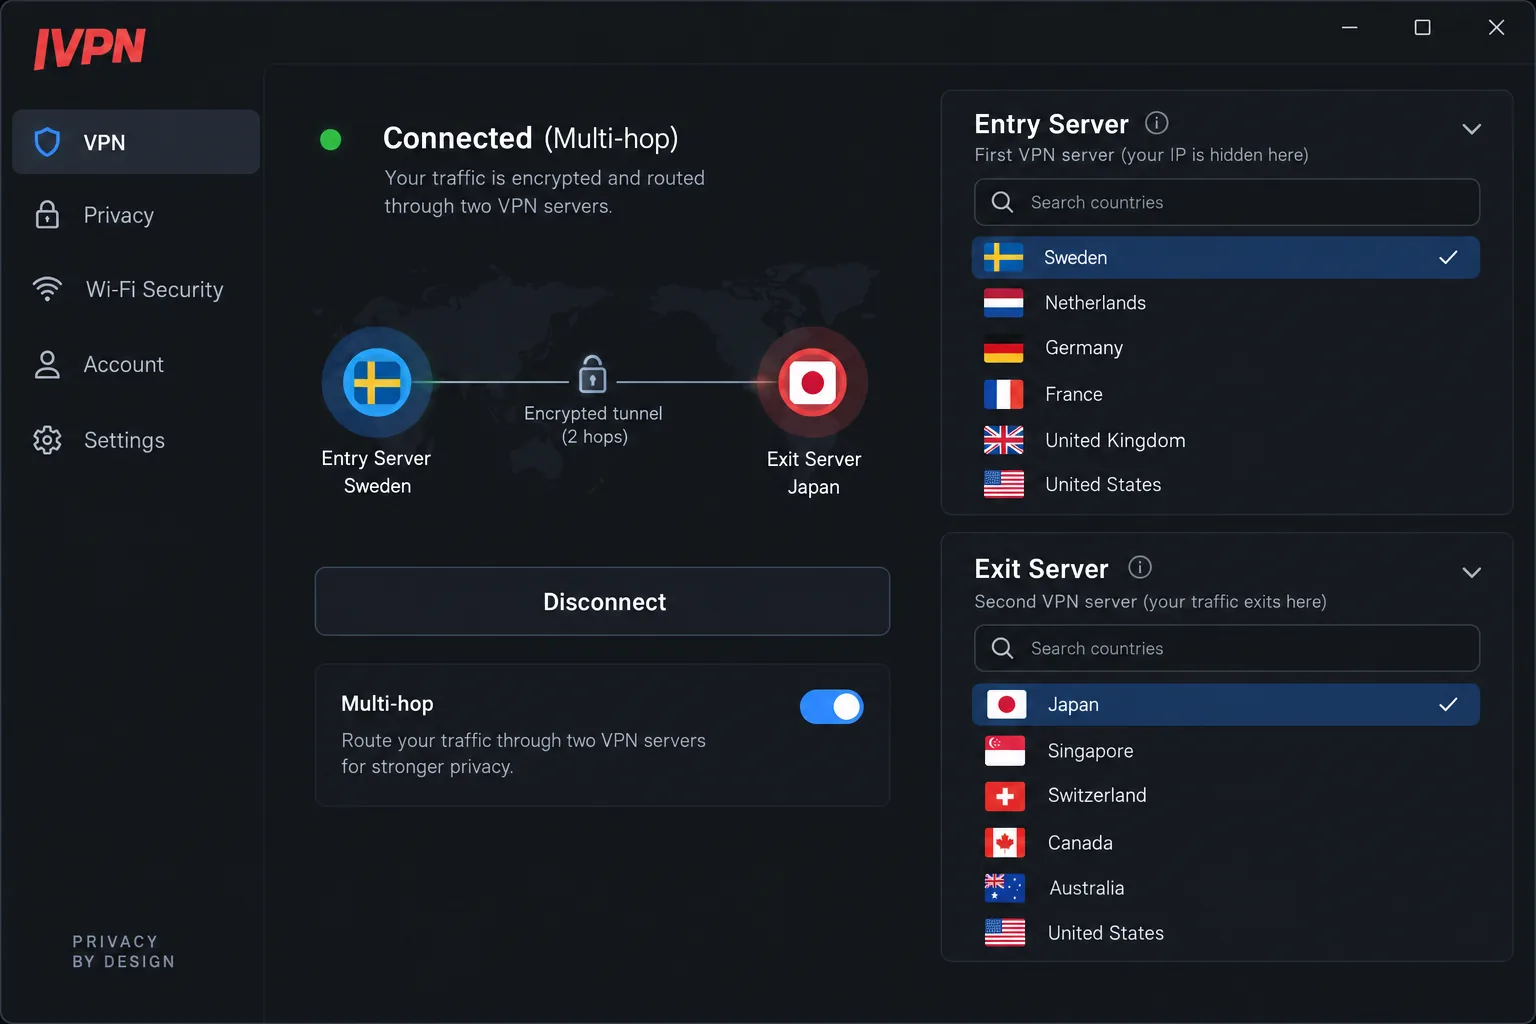This screenshot has width=1536, height=1024.
Task: Click the Canada flag icon
Action: pos(1005,843)
